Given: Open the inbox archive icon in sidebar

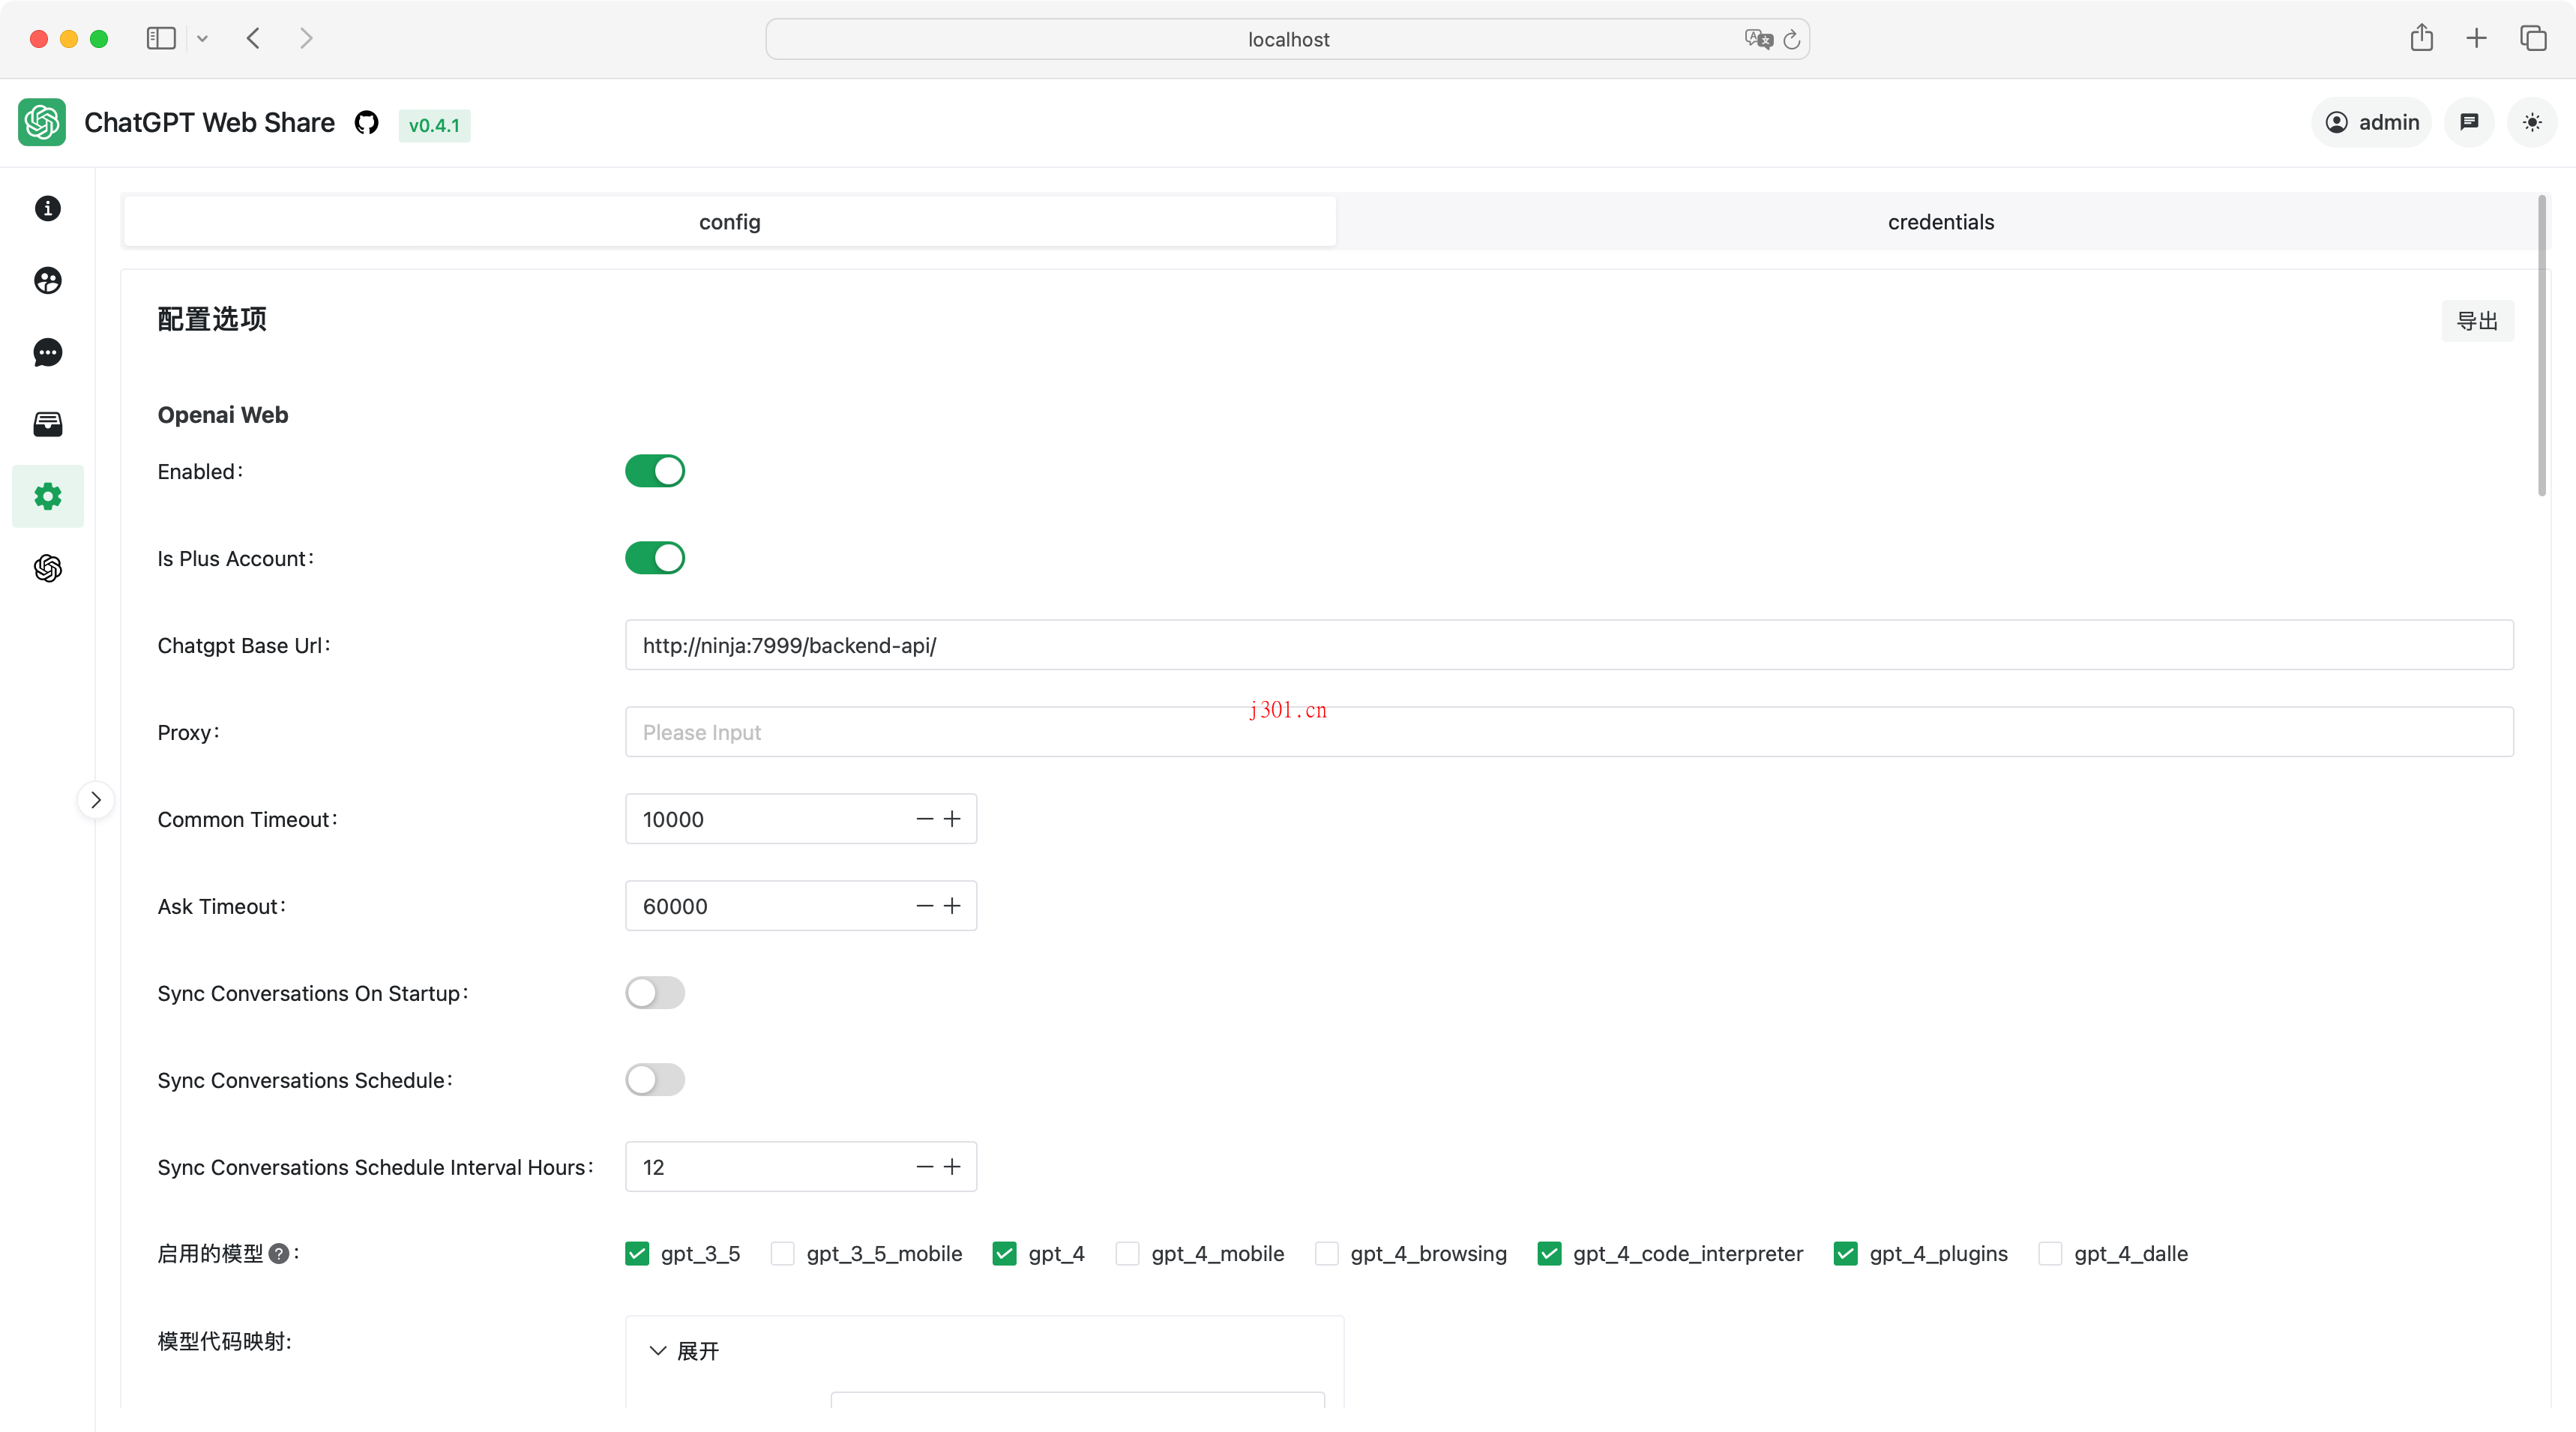Looking at the screenshot, I should (47, 424).
